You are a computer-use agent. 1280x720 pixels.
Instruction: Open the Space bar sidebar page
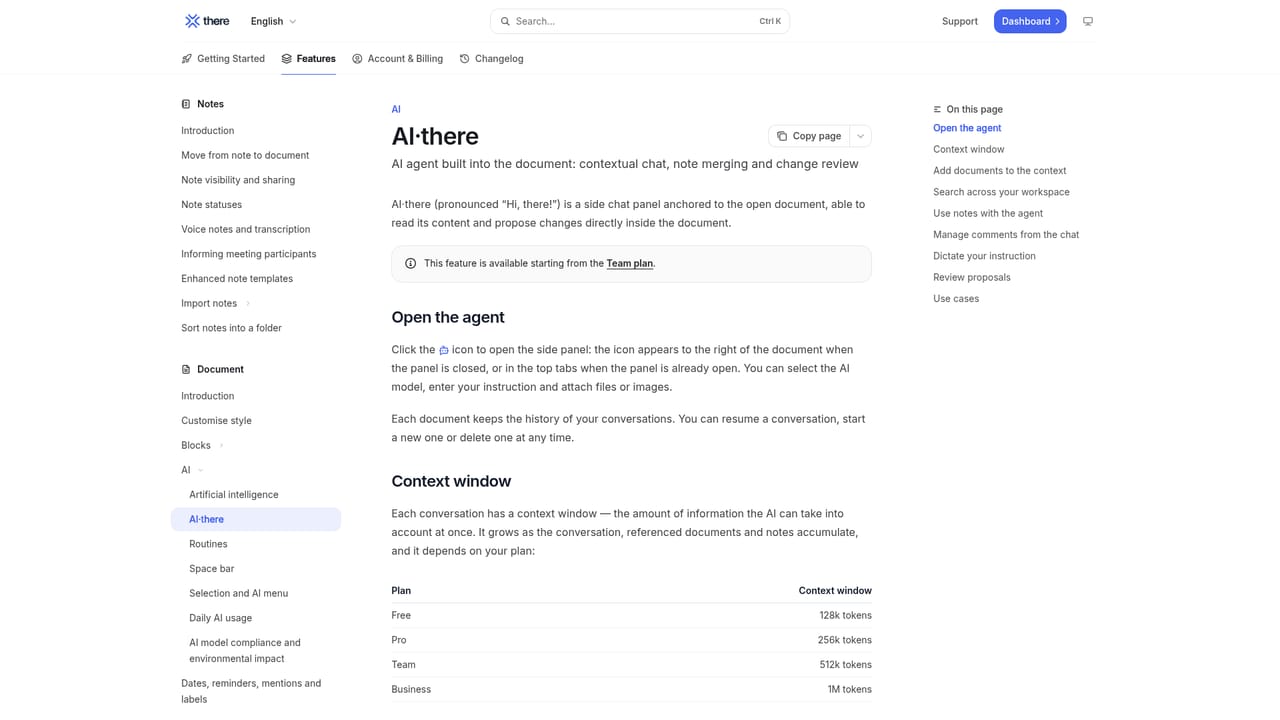(x=211, y=569)
